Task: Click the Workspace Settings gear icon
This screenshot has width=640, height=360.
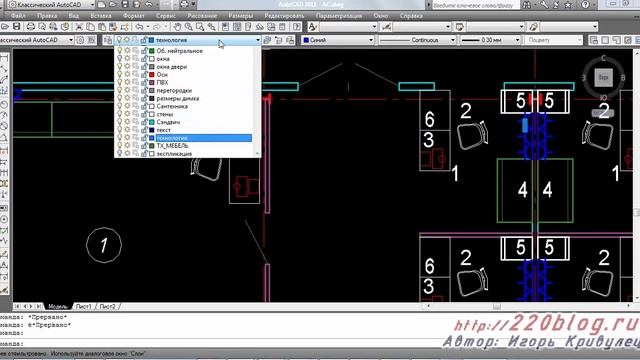Action: click(80, 40)
